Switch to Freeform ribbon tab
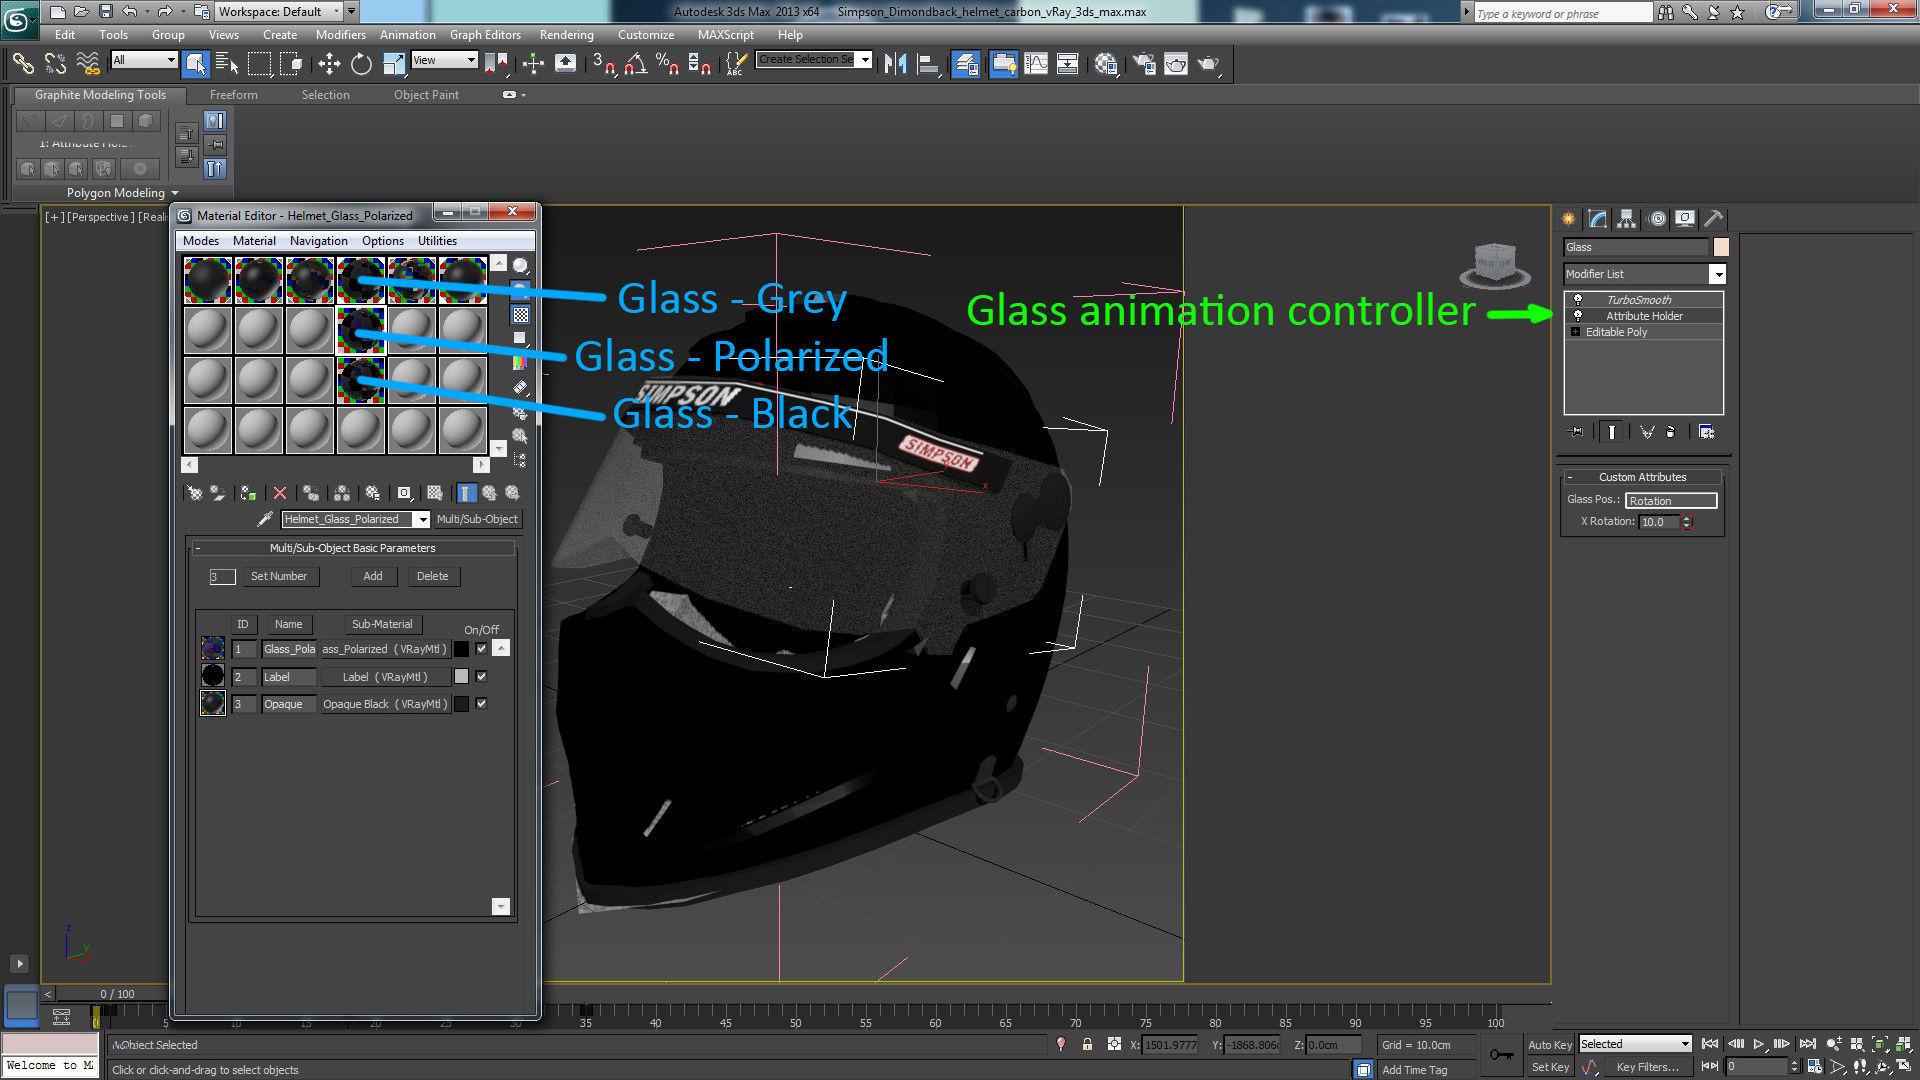 234,95
